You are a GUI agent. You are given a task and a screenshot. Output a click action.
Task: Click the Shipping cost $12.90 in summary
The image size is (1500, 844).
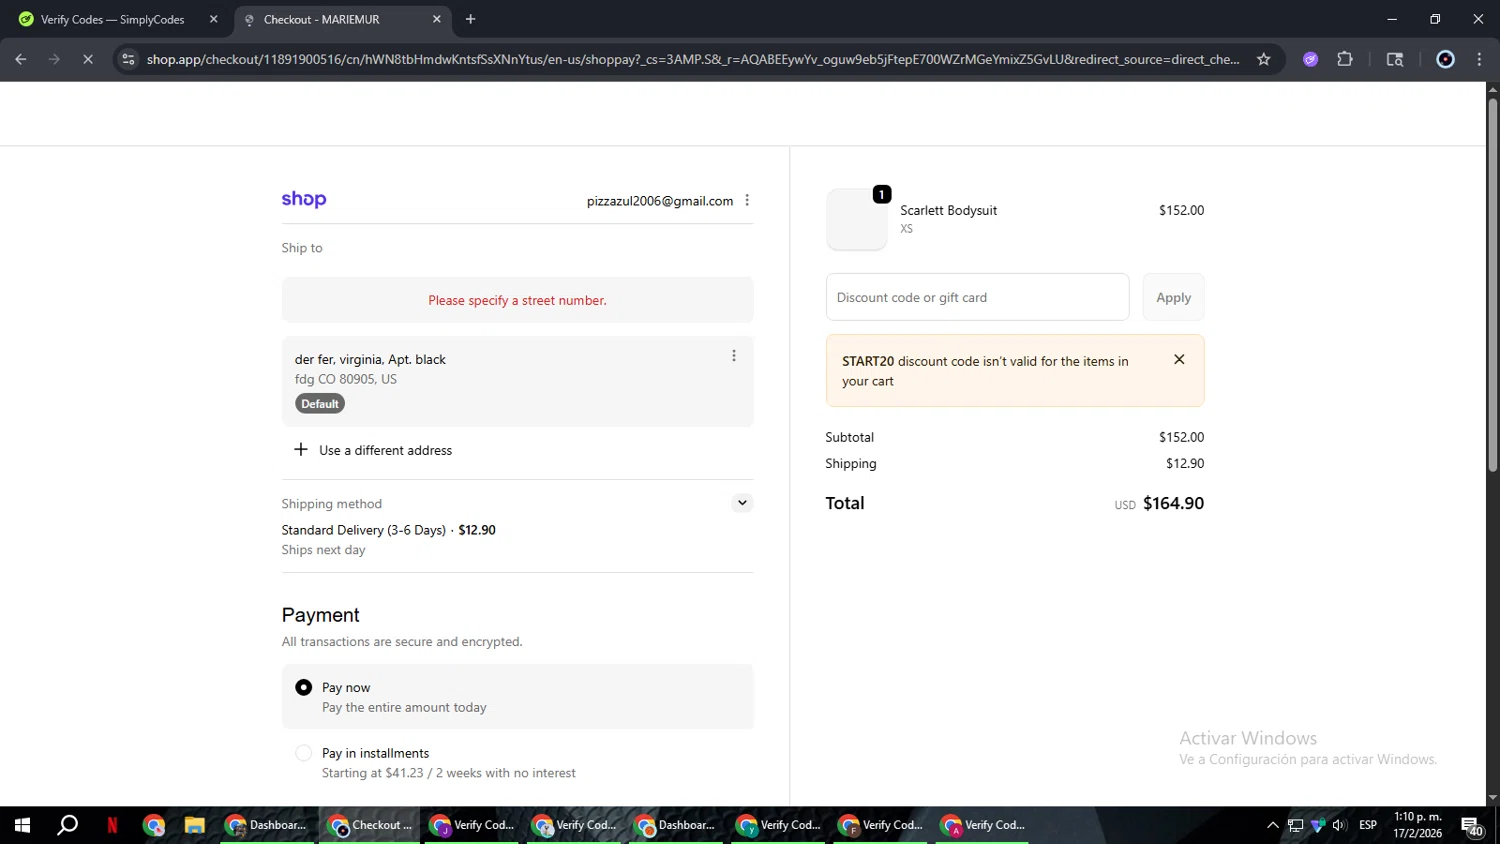pyautogui.click(x=1185, y=463)
